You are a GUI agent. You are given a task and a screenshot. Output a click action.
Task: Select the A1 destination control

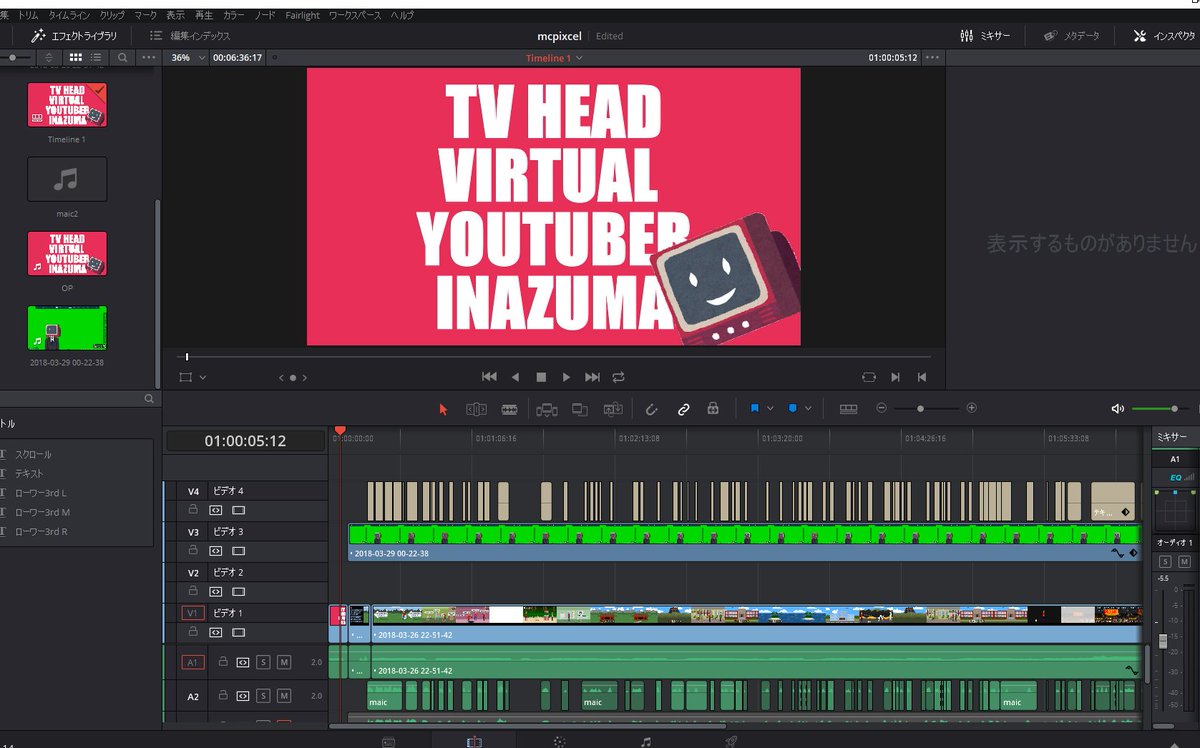(193, 662)
